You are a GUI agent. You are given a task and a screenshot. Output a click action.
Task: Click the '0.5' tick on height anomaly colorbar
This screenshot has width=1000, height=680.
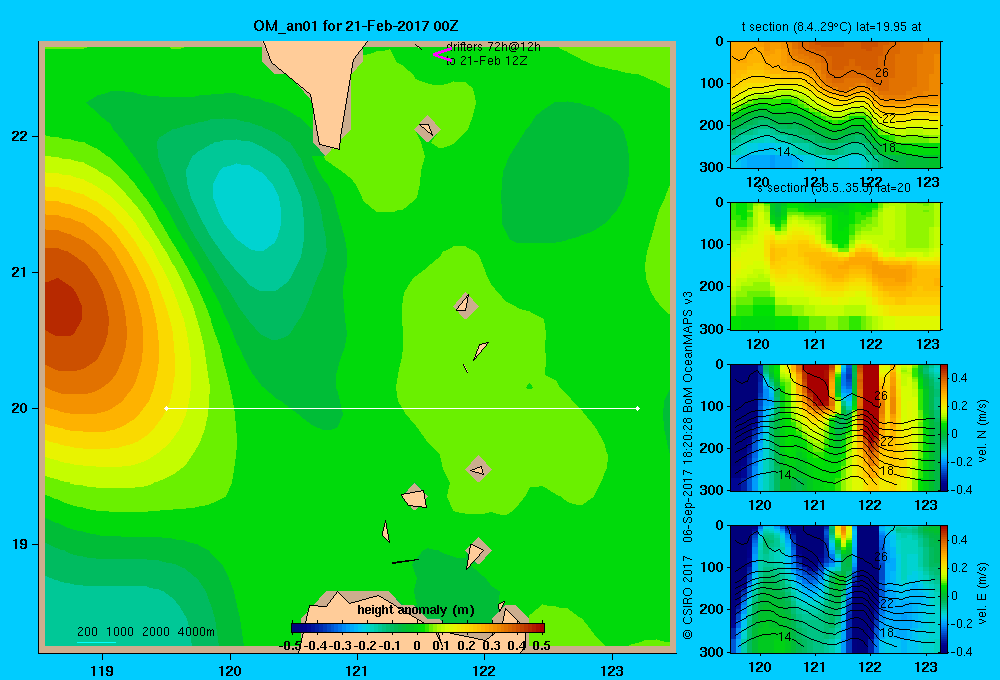pyautogui.click(x=541, y=646)
